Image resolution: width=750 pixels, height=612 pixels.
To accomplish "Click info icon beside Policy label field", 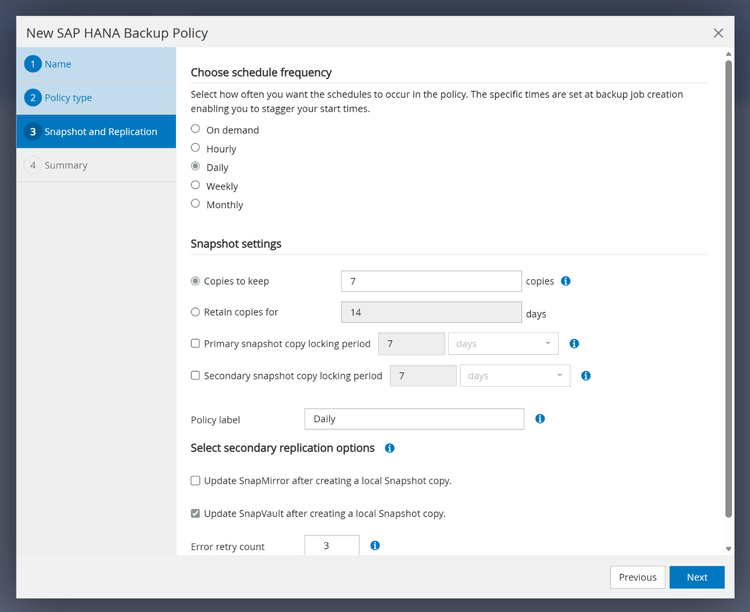I will [x=540, y=419].
